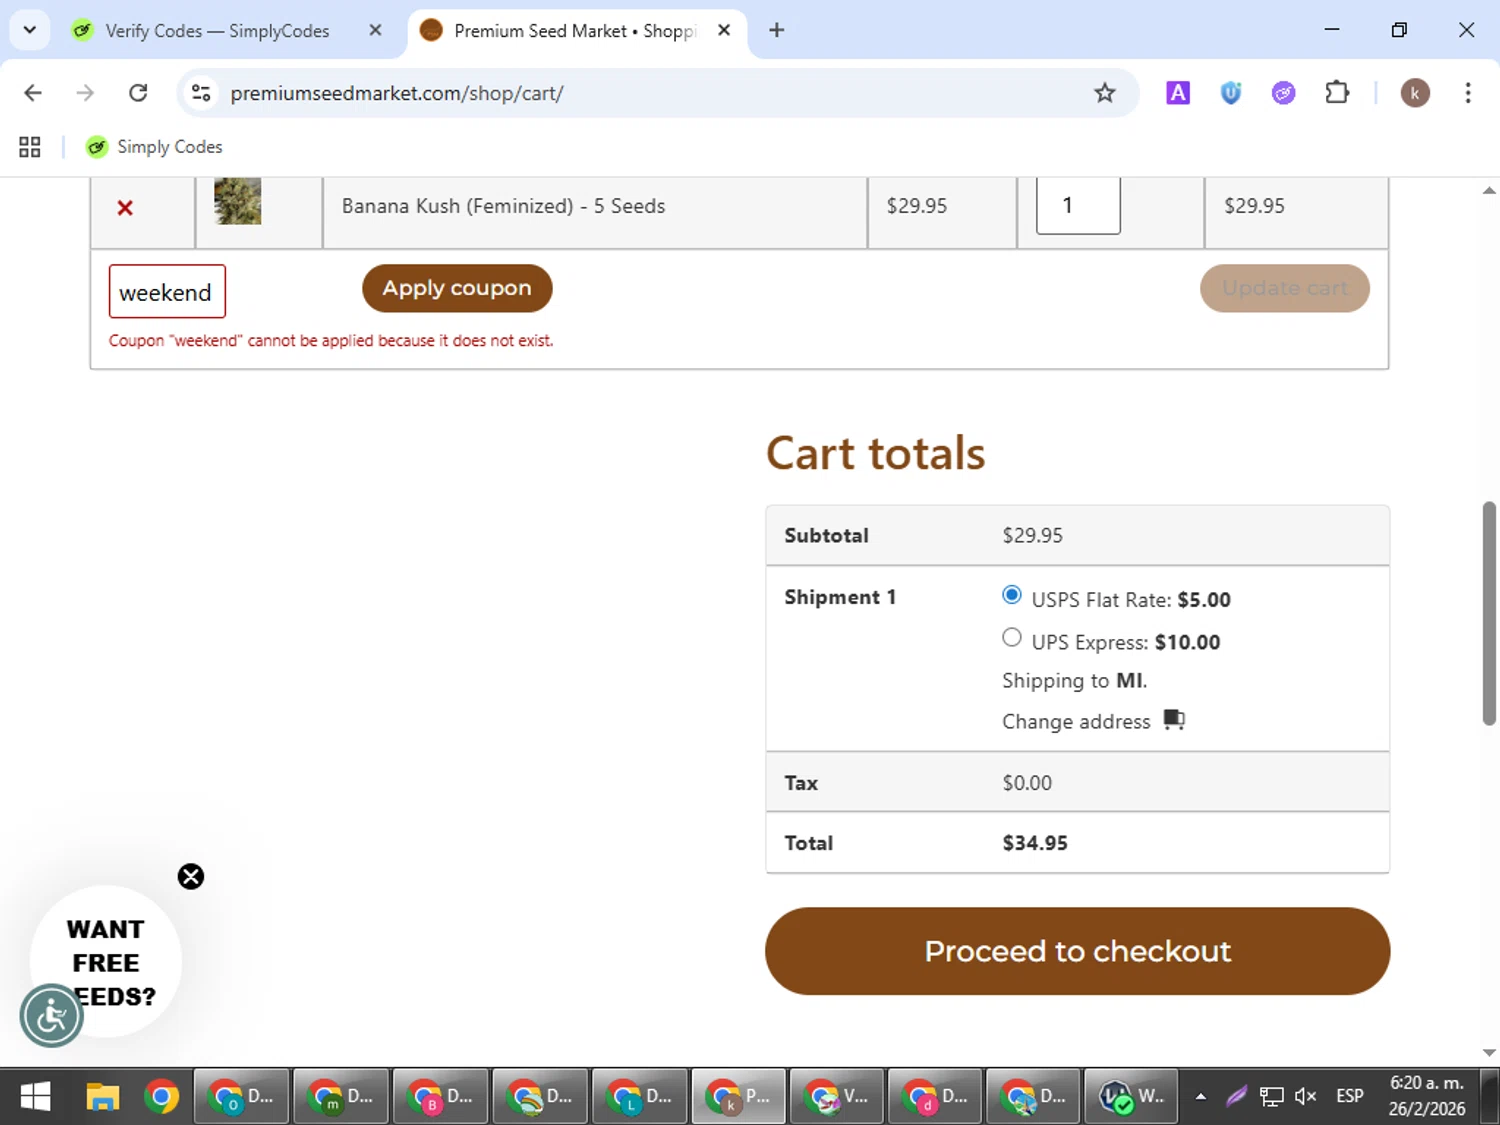Change the ESP keyboard language
This screenshot has height=1125, width=1500.
point(1350,1097)
